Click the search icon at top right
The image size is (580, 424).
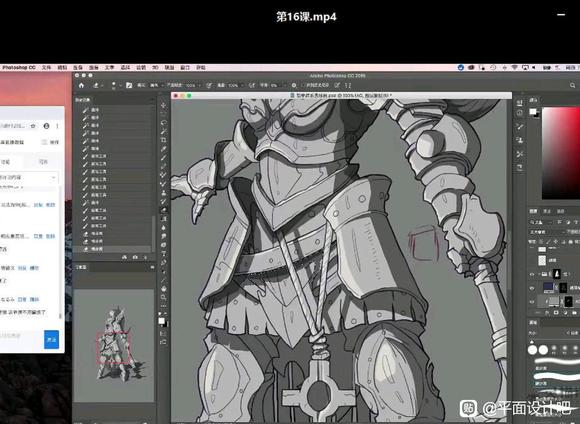pos(573,85)
